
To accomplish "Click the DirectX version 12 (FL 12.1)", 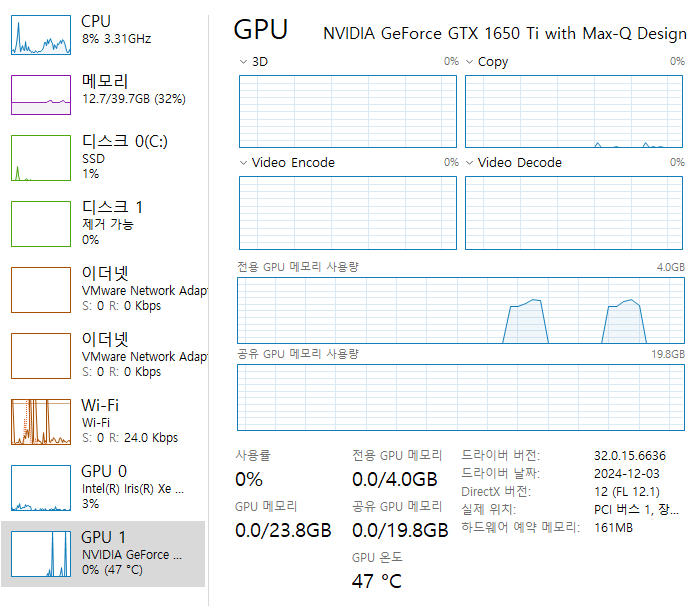I will pyautogui.click(x=627, y=492).
